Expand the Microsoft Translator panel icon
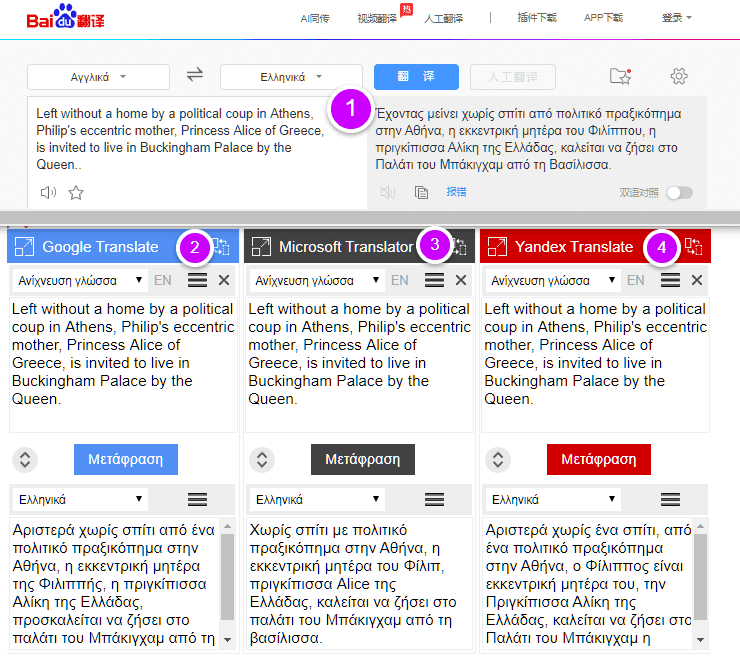740x658 pixels. 261,246
